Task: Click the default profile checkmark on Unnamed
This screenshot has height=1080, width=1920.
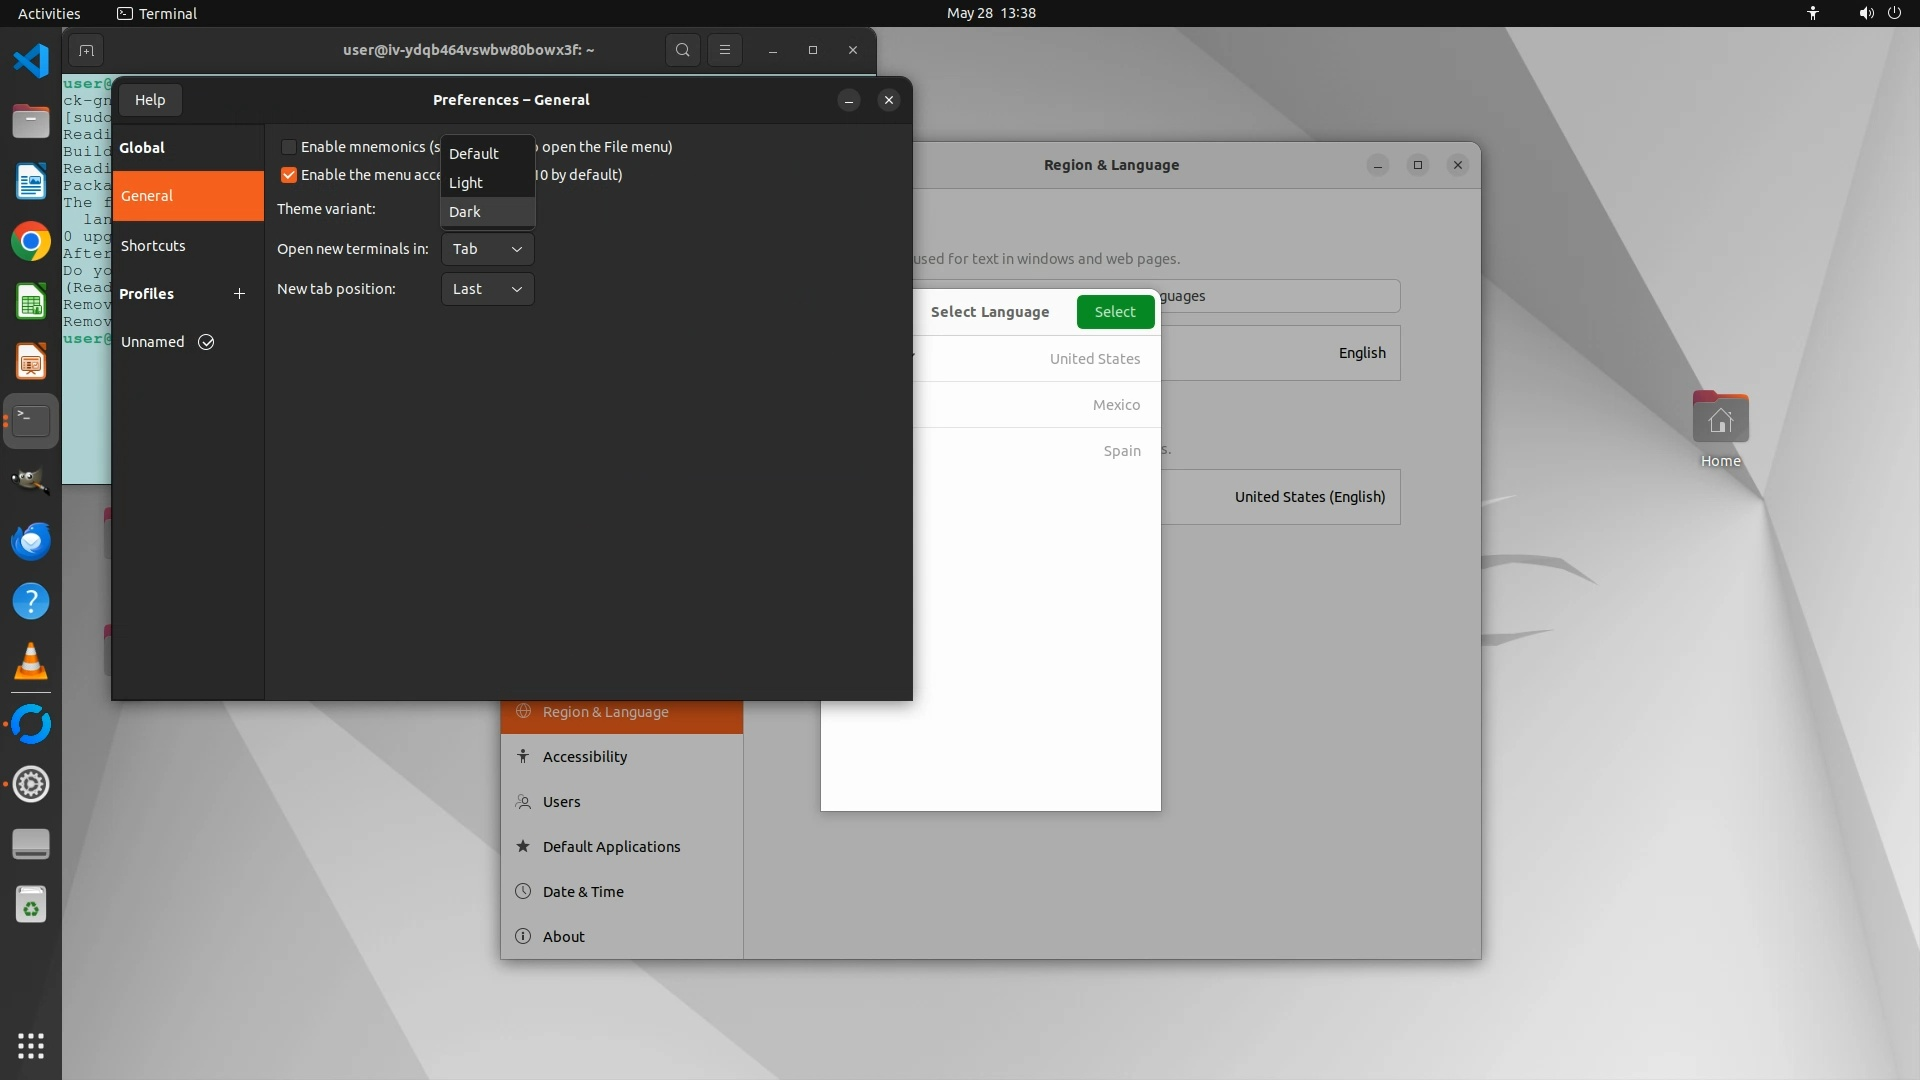Action: point(206,342)
